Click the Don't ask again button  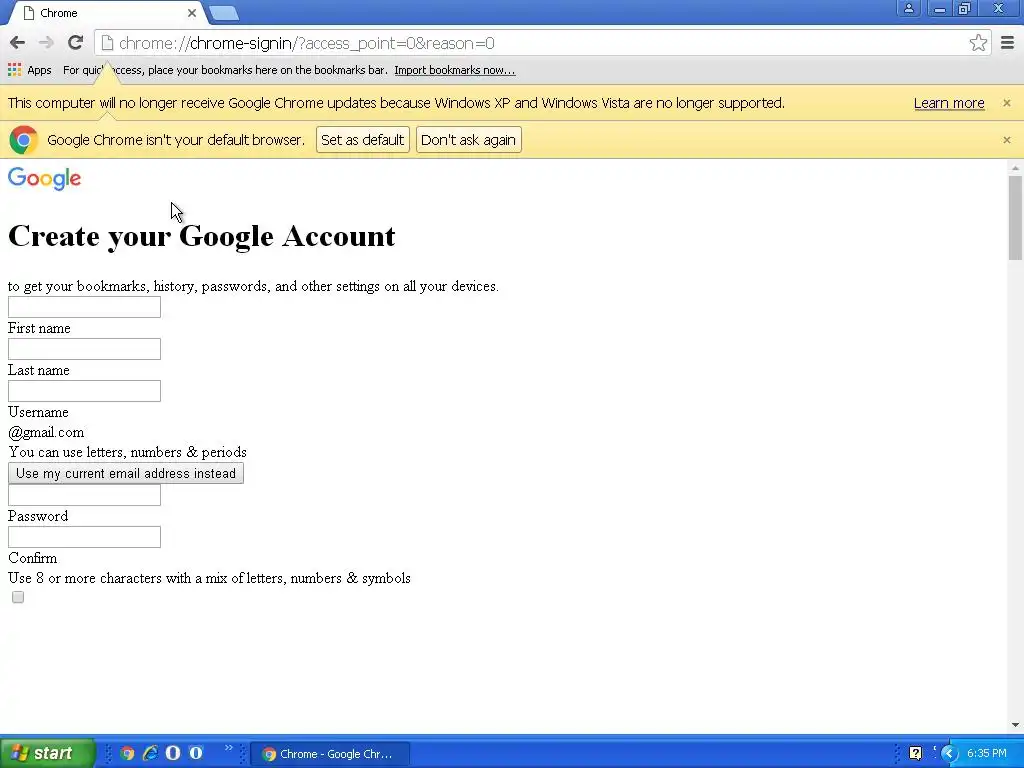pos(468,140)
